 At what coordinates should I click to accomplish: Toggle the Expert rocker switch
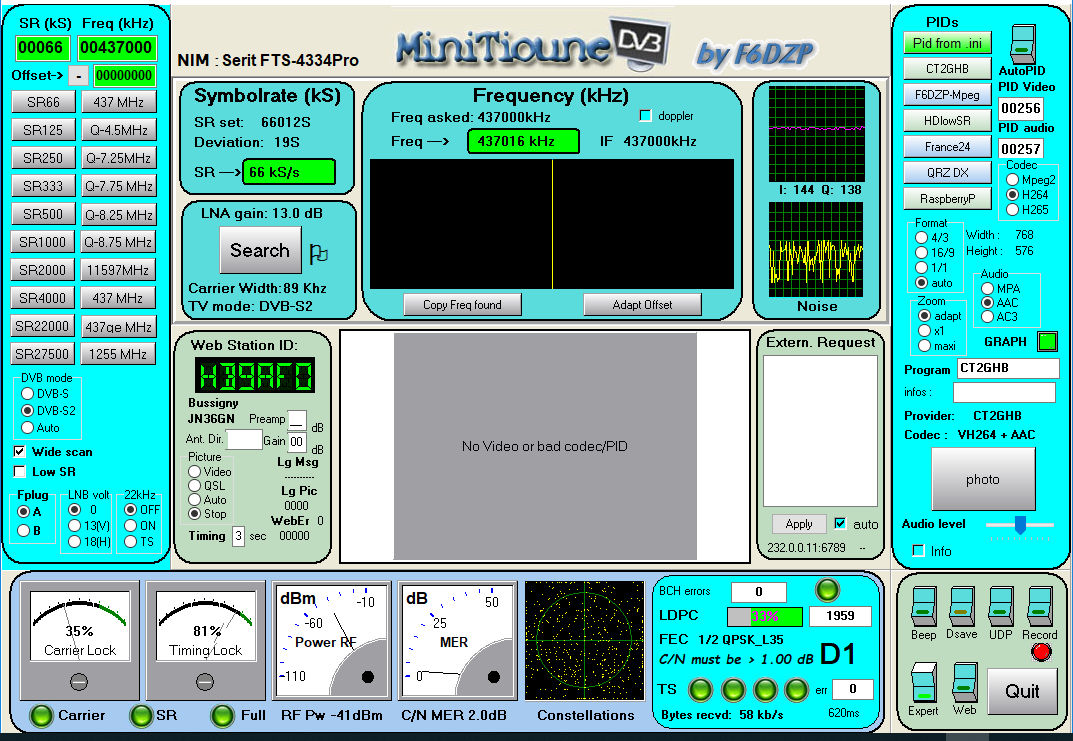[923, 682]
